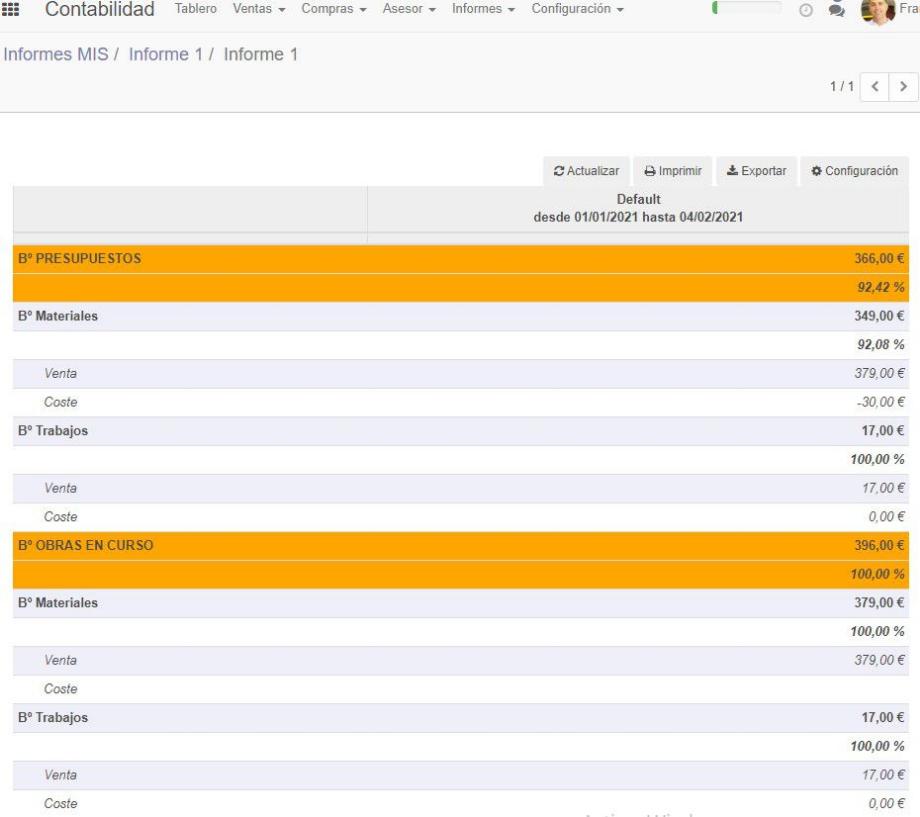Open report Configuración gear button
Image resolution: width=920 pixels, height=817 pixels.
[x=854, y=171]
